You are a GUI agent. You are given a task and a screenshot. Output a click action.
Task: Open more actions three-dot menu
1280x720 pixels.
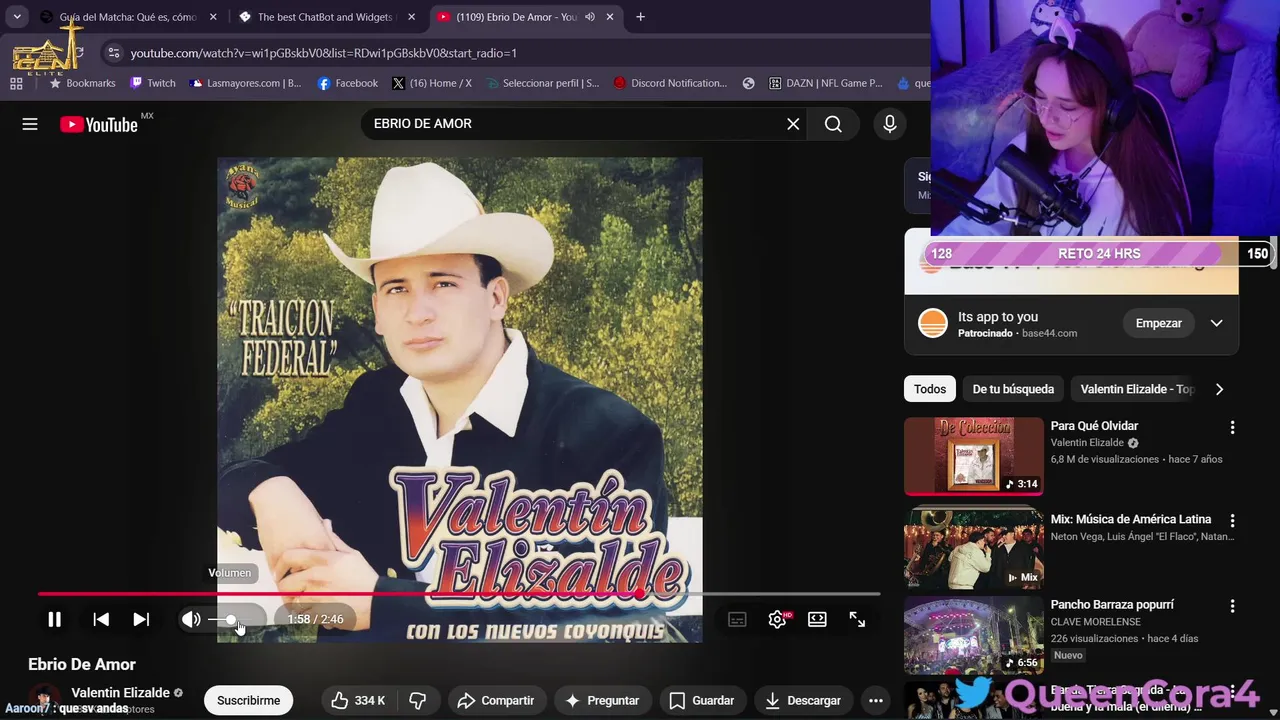click(x=876, y=701)
